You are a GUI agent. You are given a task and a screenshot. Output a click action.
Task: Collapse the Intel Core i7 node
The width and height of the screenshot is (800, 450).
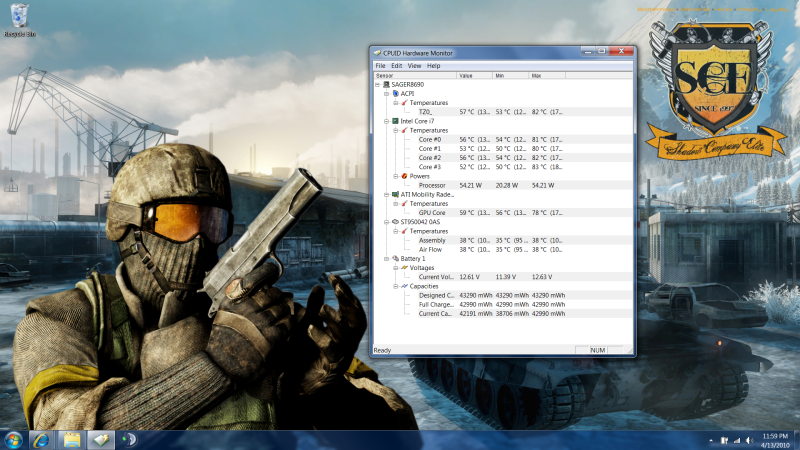pyautogui.click(x=386, y=121)
